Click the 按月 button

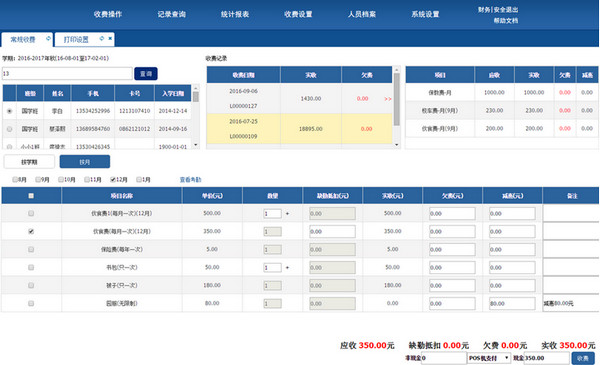coord(85,162)
